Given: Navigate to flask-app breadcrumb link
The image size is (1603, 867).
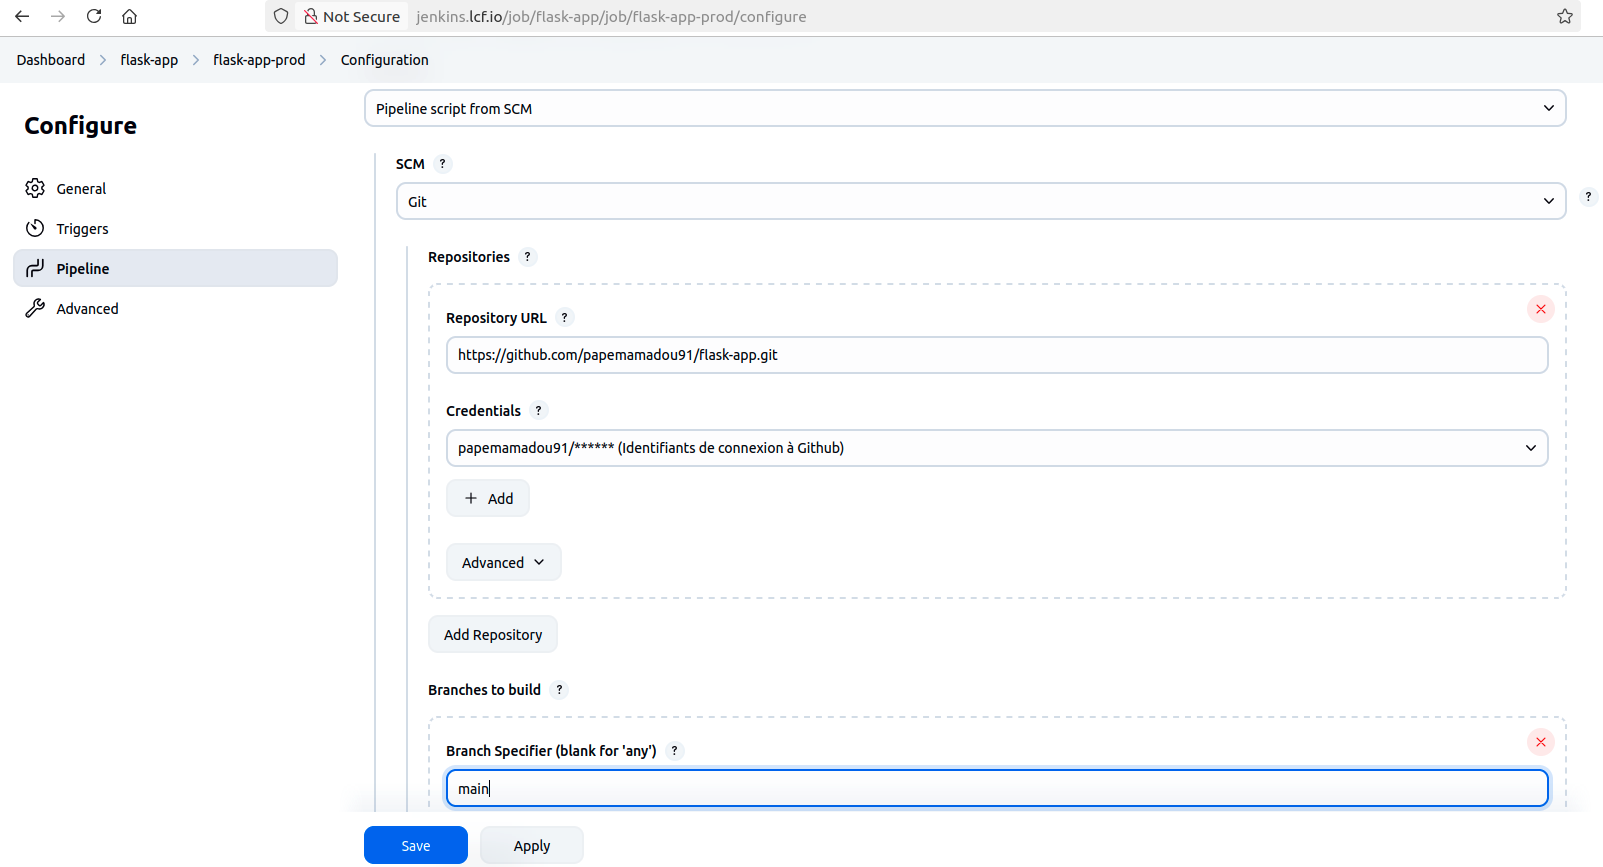Looking at the screenshot, I should [149, 60].
